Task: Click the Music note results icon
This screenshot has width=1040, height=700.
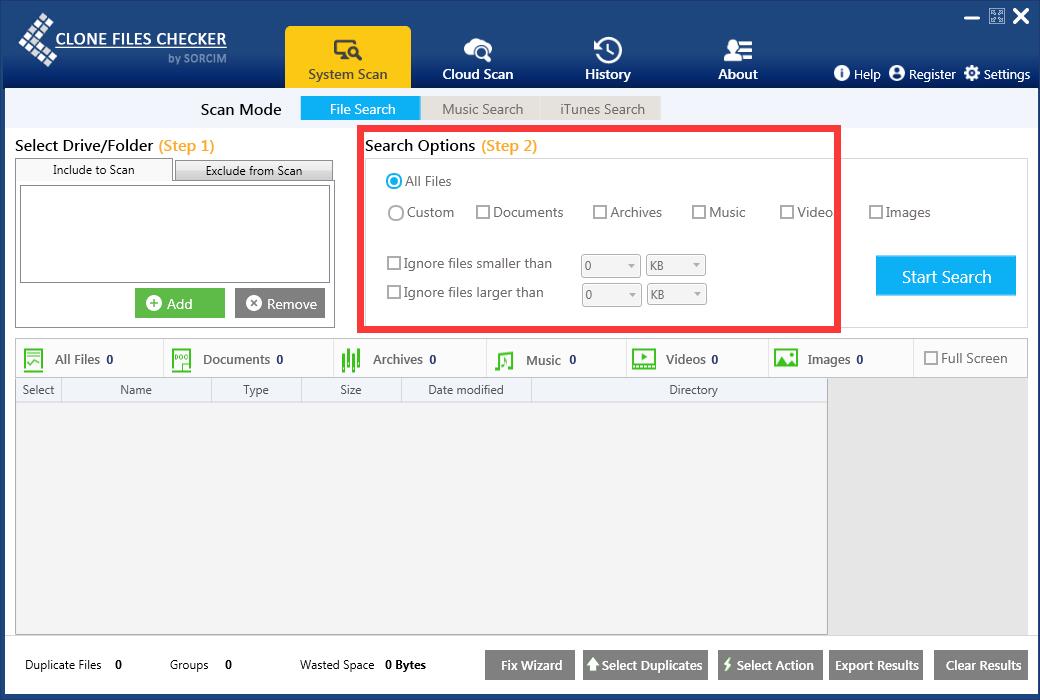Action: pos(504,360)
